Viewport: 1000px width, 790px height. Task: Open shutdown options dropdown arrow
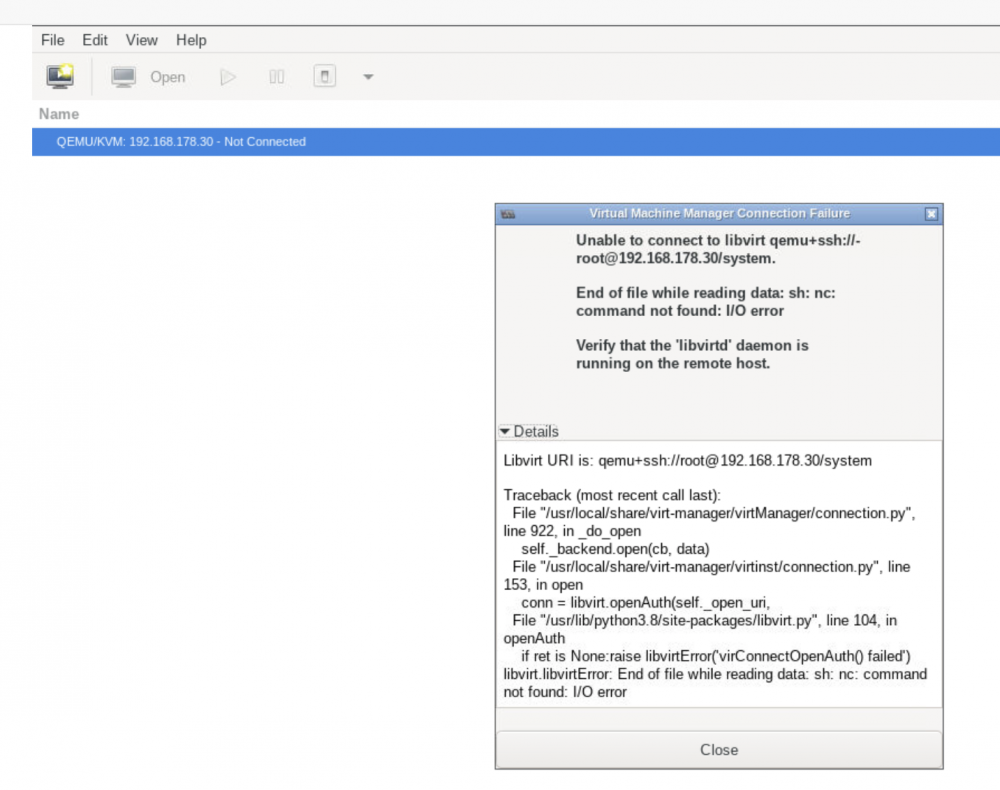[368, 77]
